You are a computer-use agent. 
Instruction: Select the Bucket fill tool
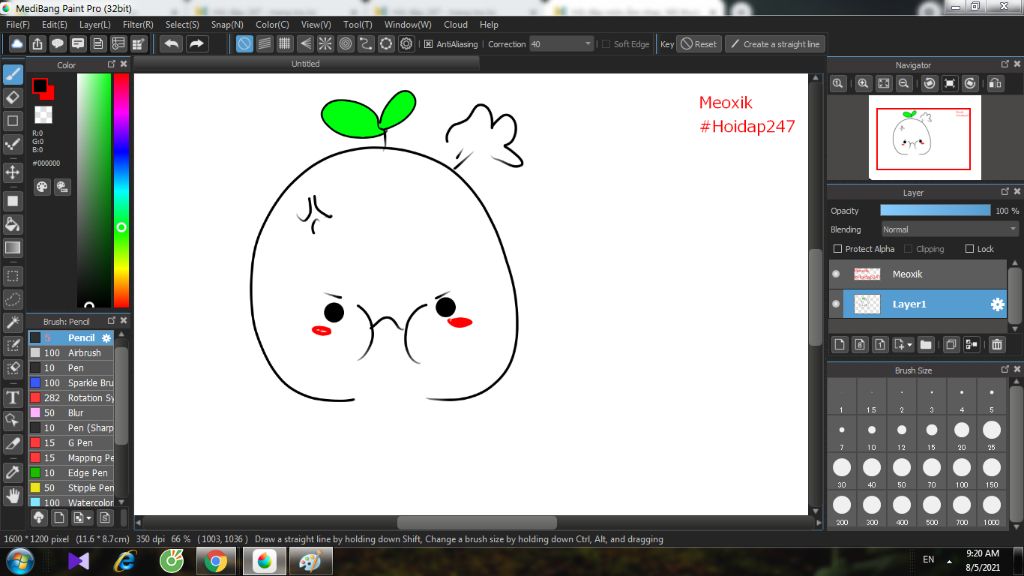(x=12, y=225)
